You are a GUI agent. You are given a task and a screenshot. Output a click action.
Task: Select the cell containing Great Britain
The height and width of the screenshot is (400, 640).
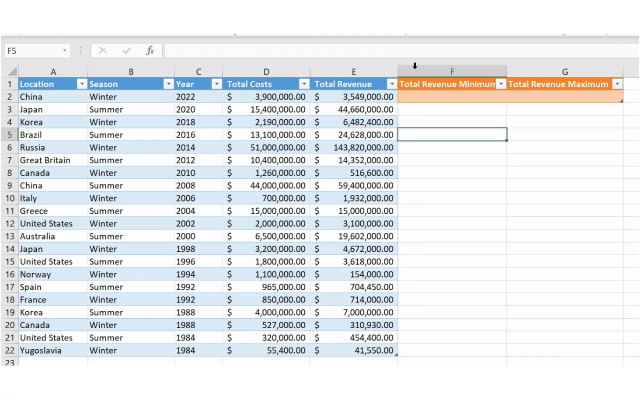click(53, 160)
